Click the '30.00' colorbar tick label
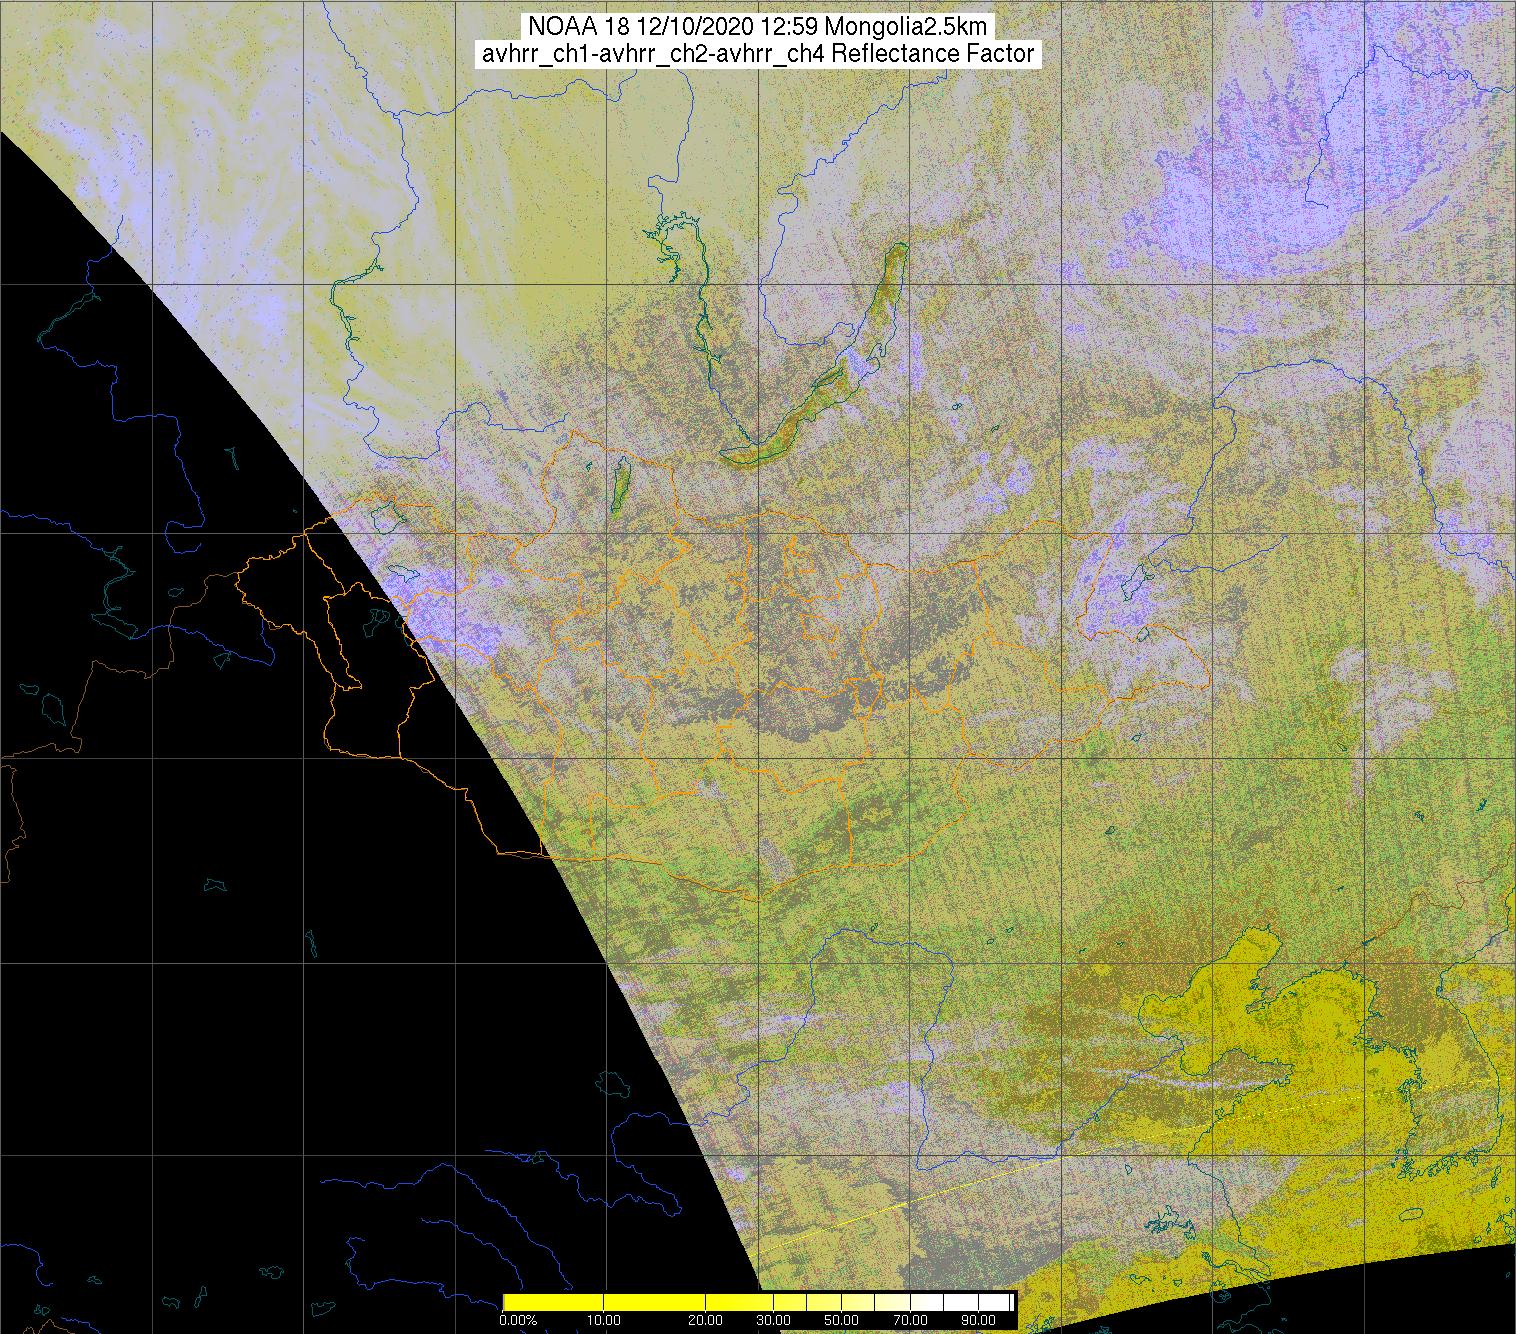 tap(775, 1322)
